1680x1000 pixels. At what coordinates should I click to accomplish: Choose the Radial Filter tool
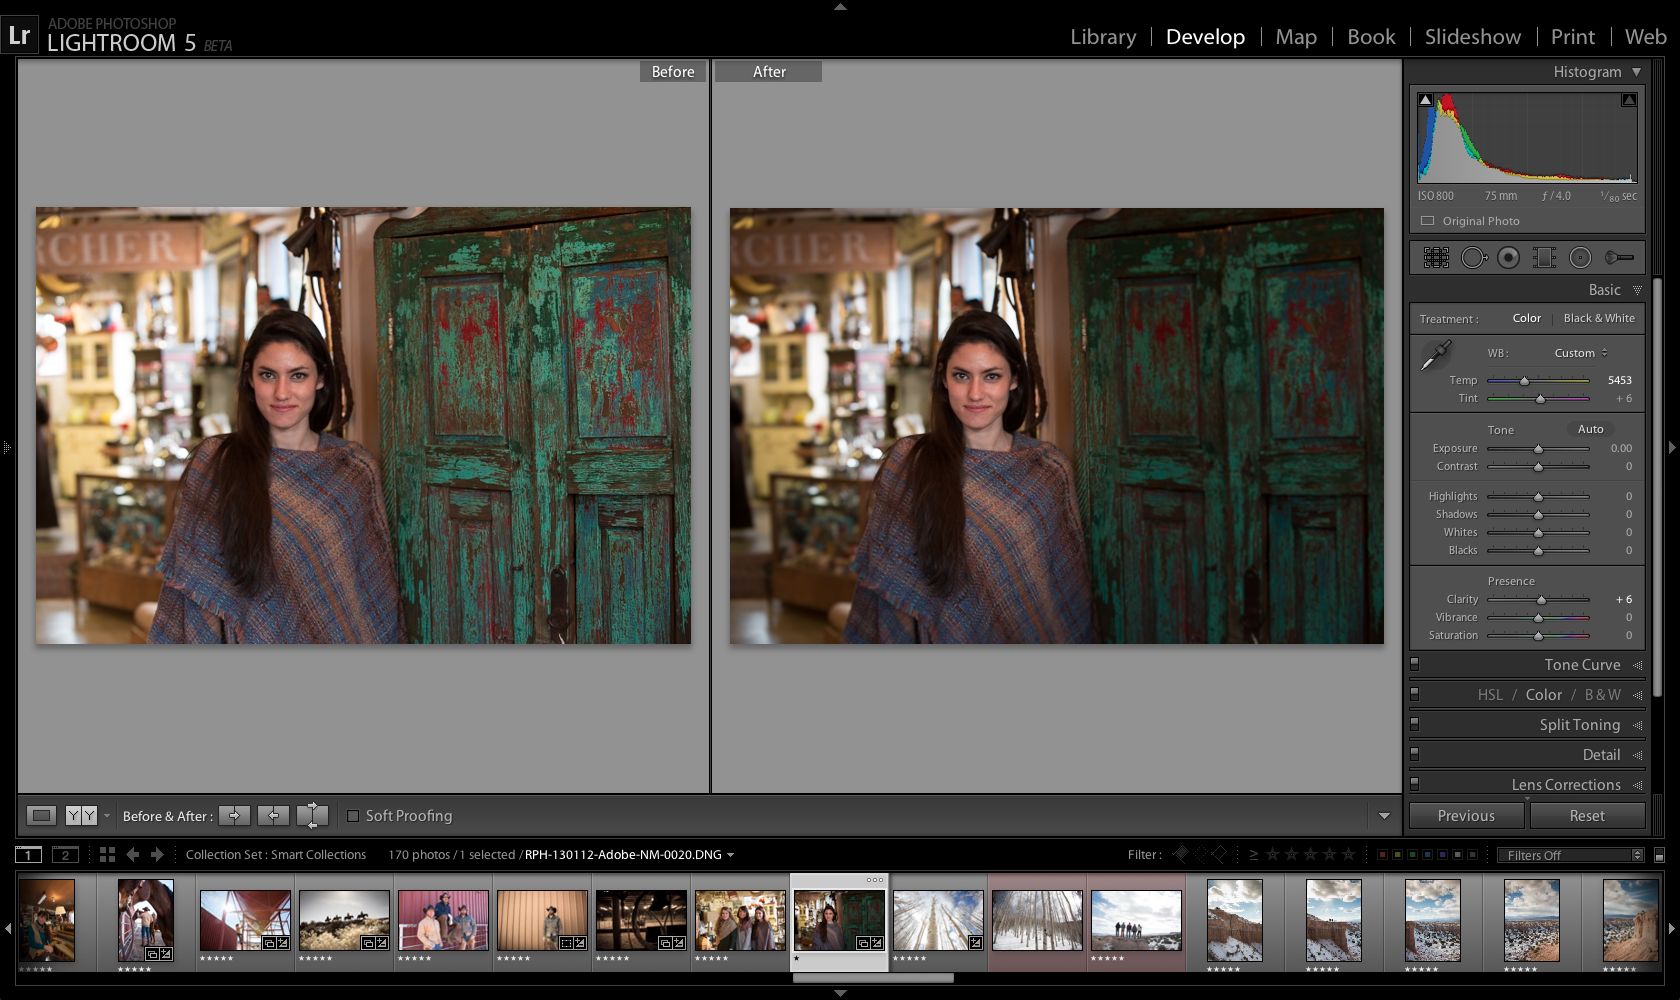click(x=1580, y=258)
